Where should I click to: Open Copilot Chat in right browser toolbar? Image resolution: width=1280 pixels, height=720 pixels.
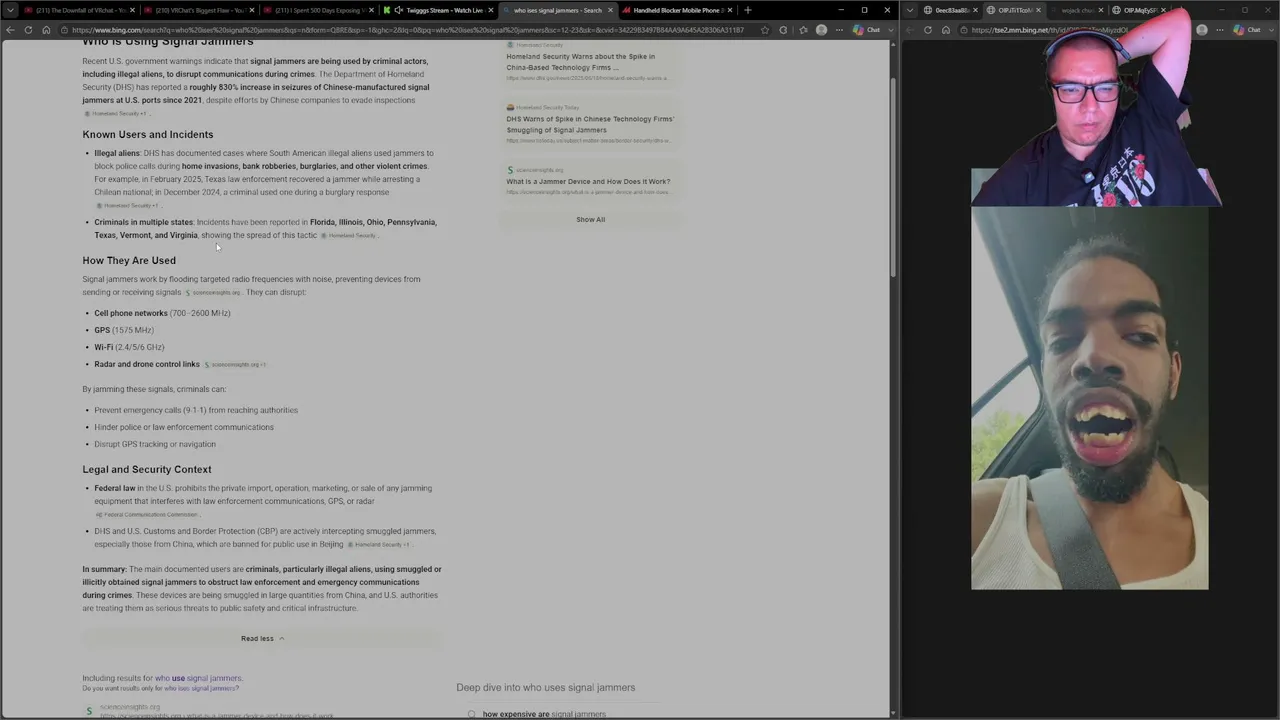coord(1247,30)
